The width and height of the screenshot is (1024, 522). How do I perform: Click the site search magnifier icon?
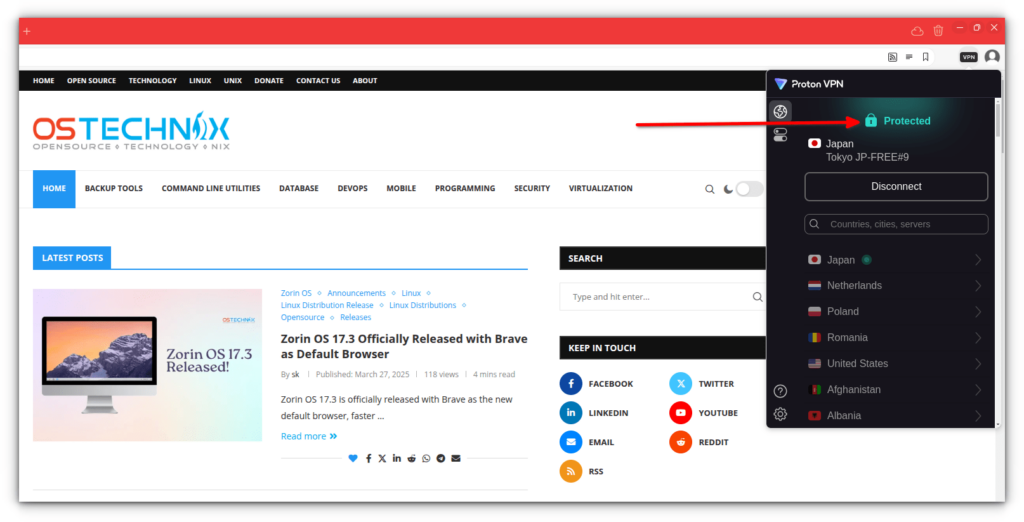coord(709,189)
